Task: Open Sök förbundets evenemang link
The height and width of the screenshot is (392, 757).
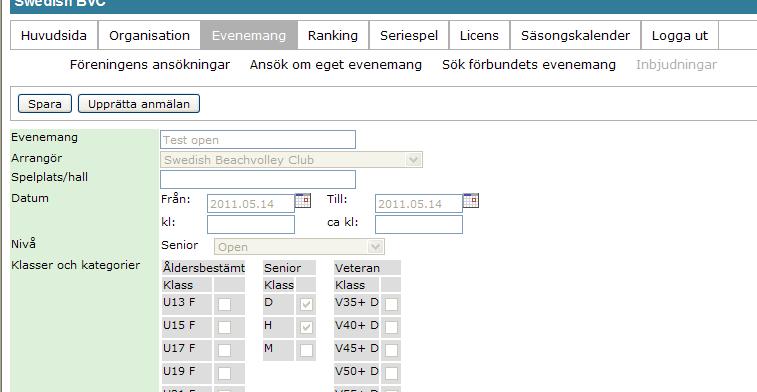Action: click(529, 65)
